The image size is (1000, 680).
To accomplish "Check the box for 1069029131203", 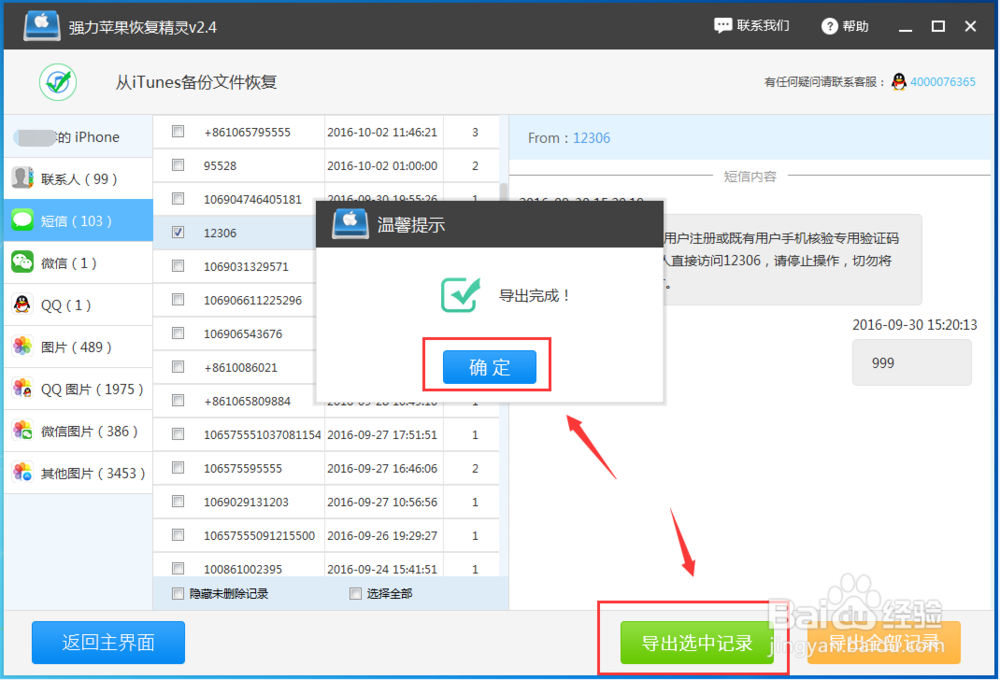I will pos(178,501).
